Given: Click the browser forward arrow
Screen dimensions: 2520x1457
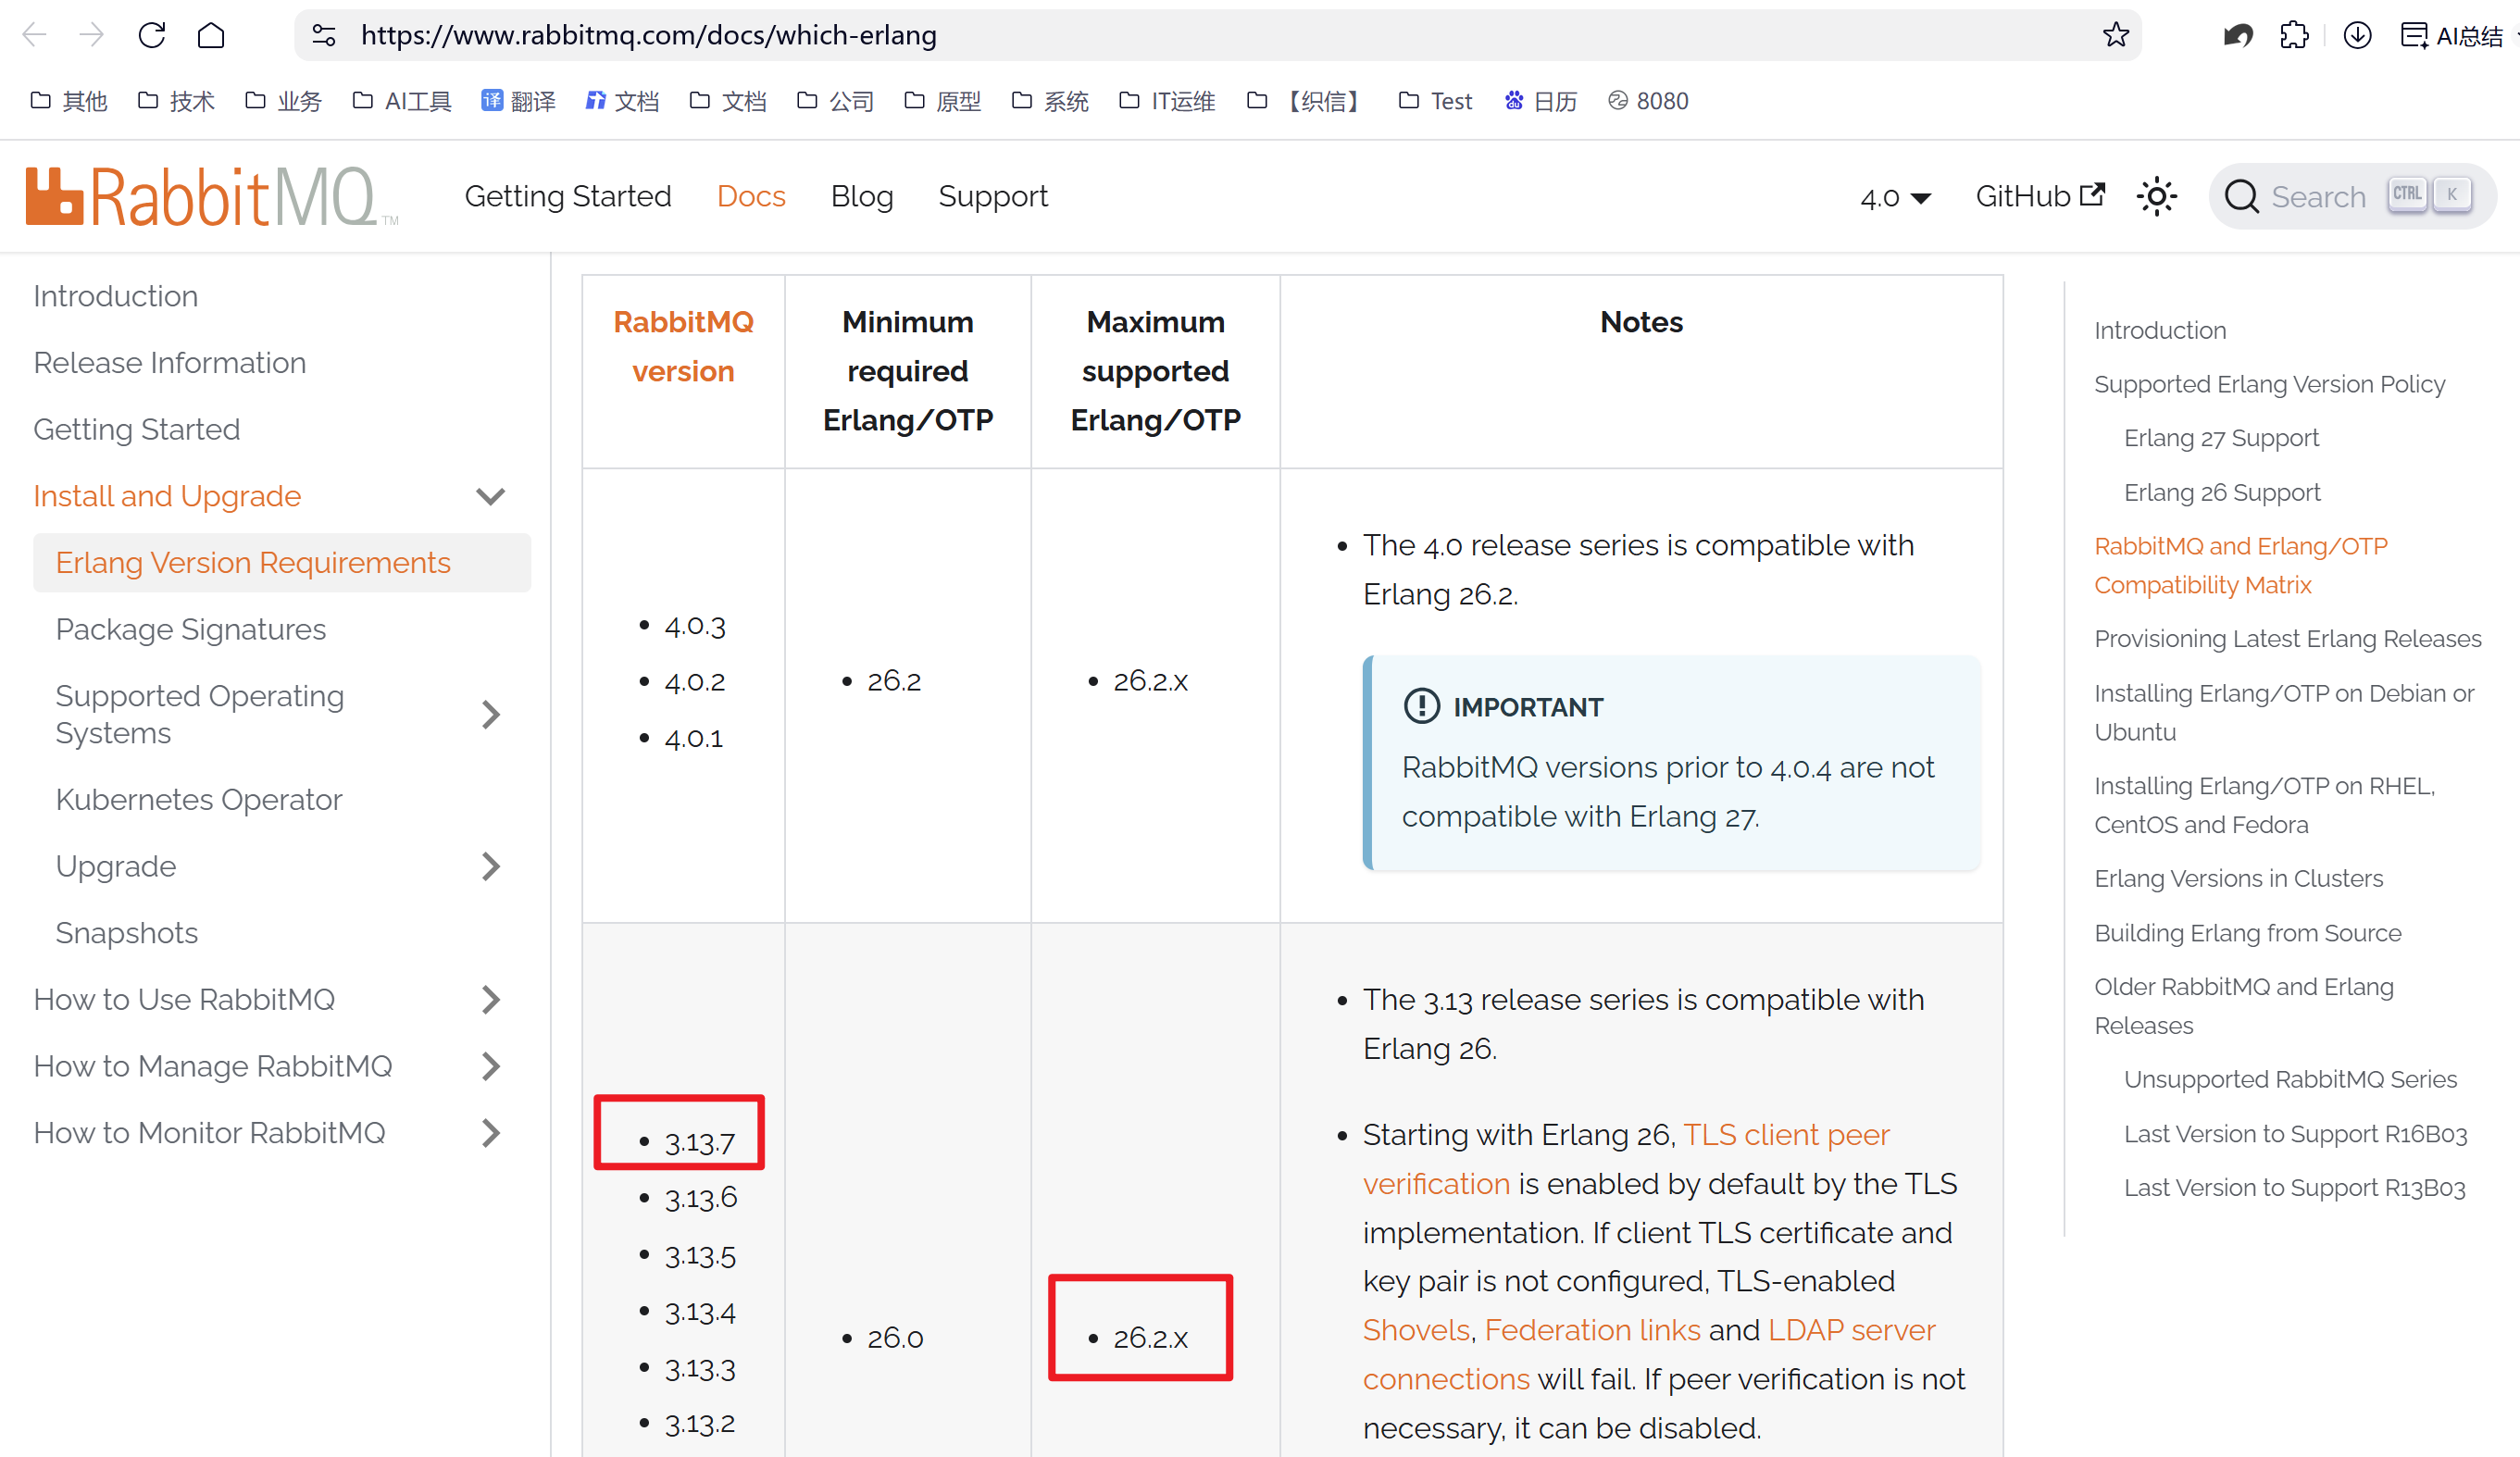Looking at the screenshot, I should coord(92,35).
